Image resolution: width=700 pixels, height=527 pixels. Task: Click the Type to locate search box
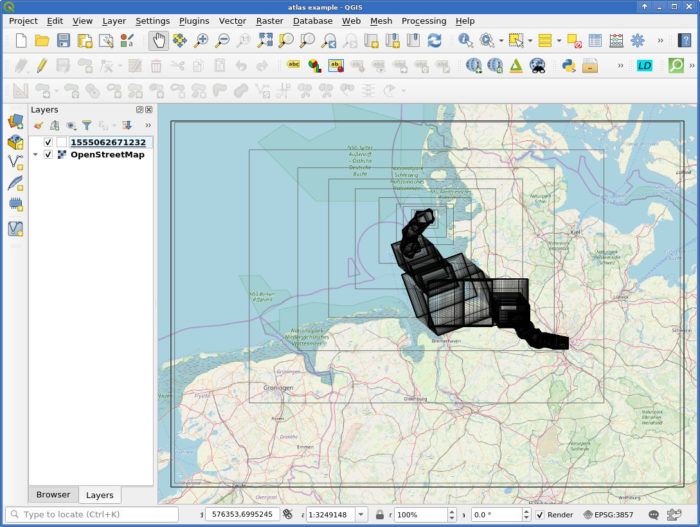coord(92,514)
